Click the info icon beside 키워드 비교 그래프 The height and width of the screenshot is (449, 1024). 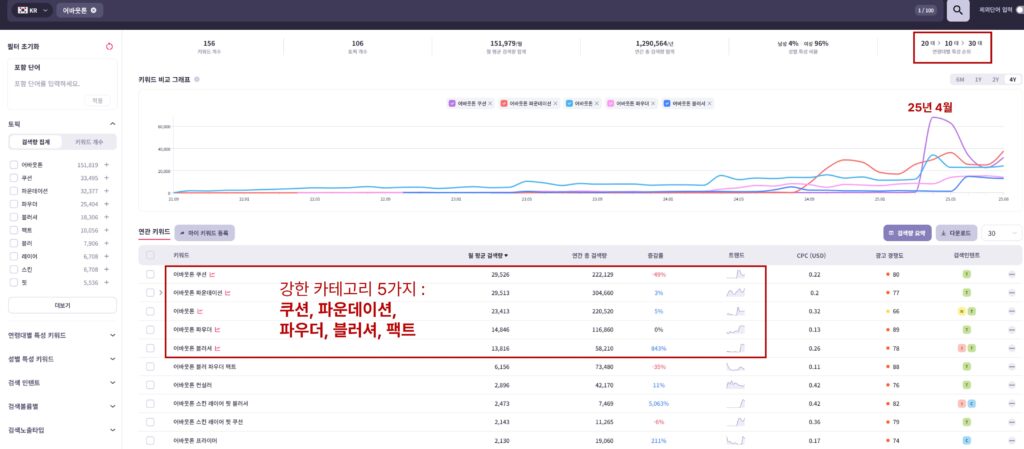pos(197,79)
